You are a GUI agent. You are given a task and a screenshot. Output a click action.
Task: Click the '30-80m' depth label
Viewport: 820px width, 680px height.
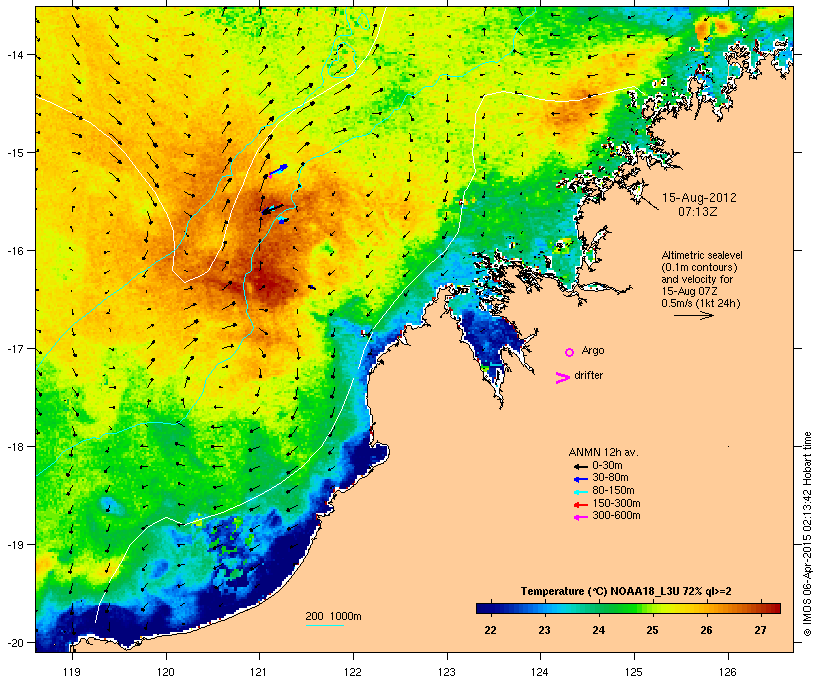point(610,478)
